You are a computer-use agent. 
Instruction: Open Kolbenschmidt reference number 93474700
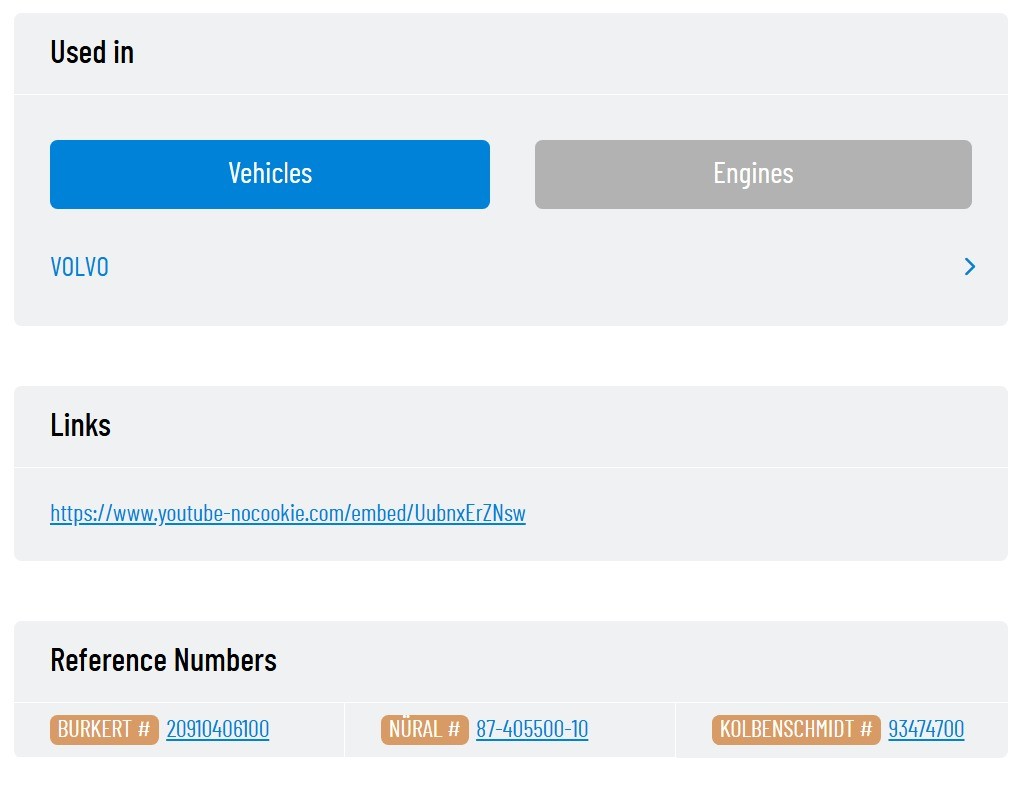pos(926,729)
